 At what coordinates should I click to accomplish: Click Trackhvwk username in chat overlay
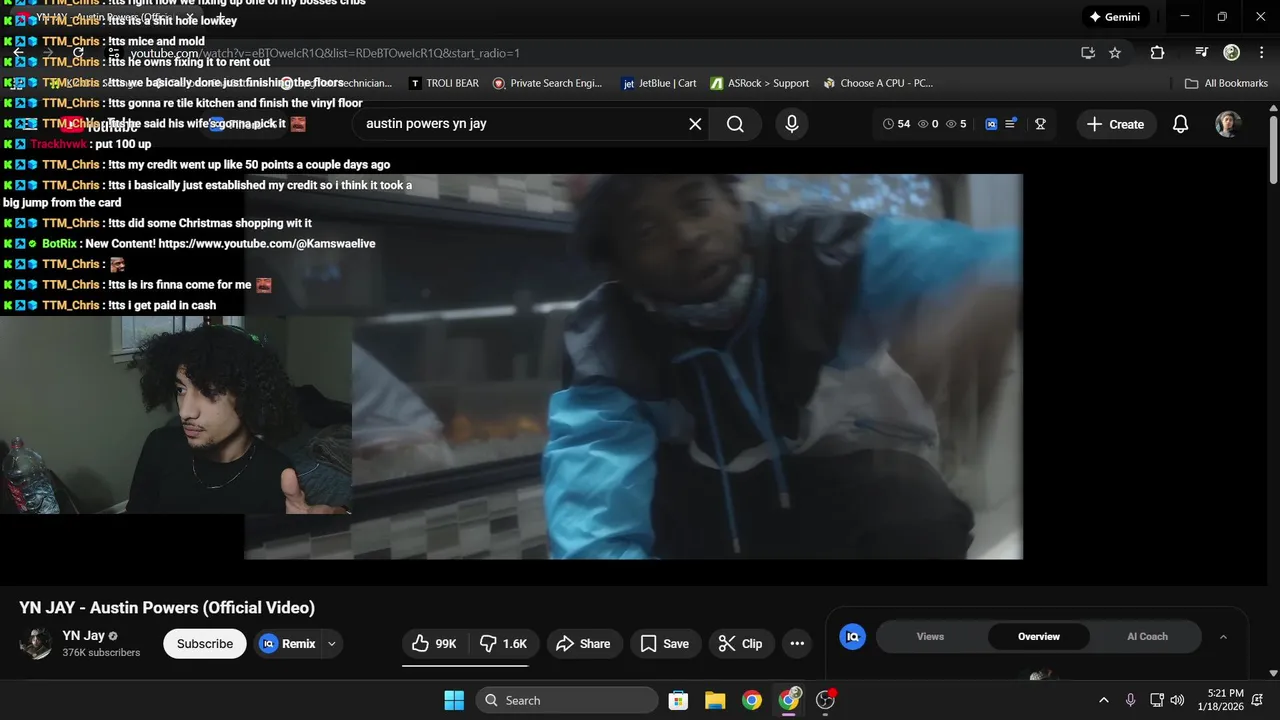(x=59, y=144)
